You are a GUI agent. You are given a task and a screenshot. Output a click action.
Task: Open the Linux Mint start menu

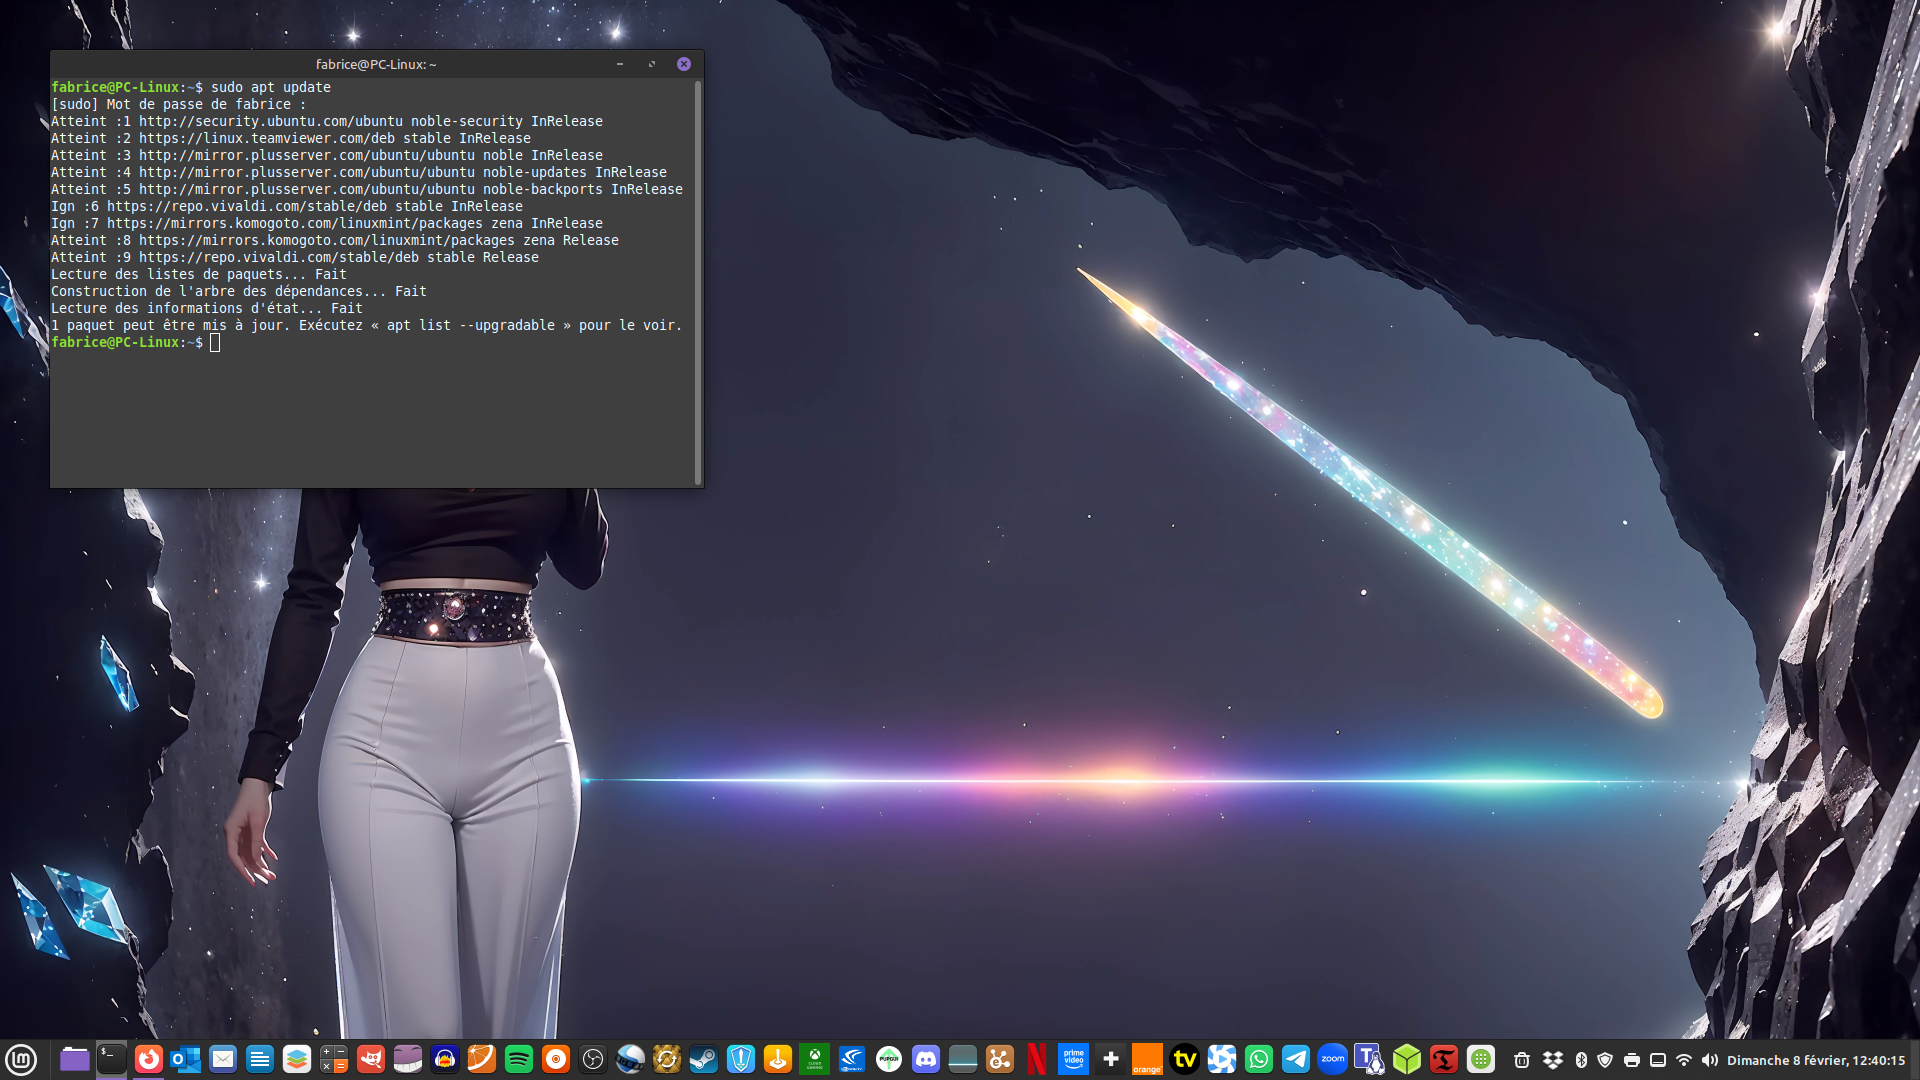coord(21,1059)
